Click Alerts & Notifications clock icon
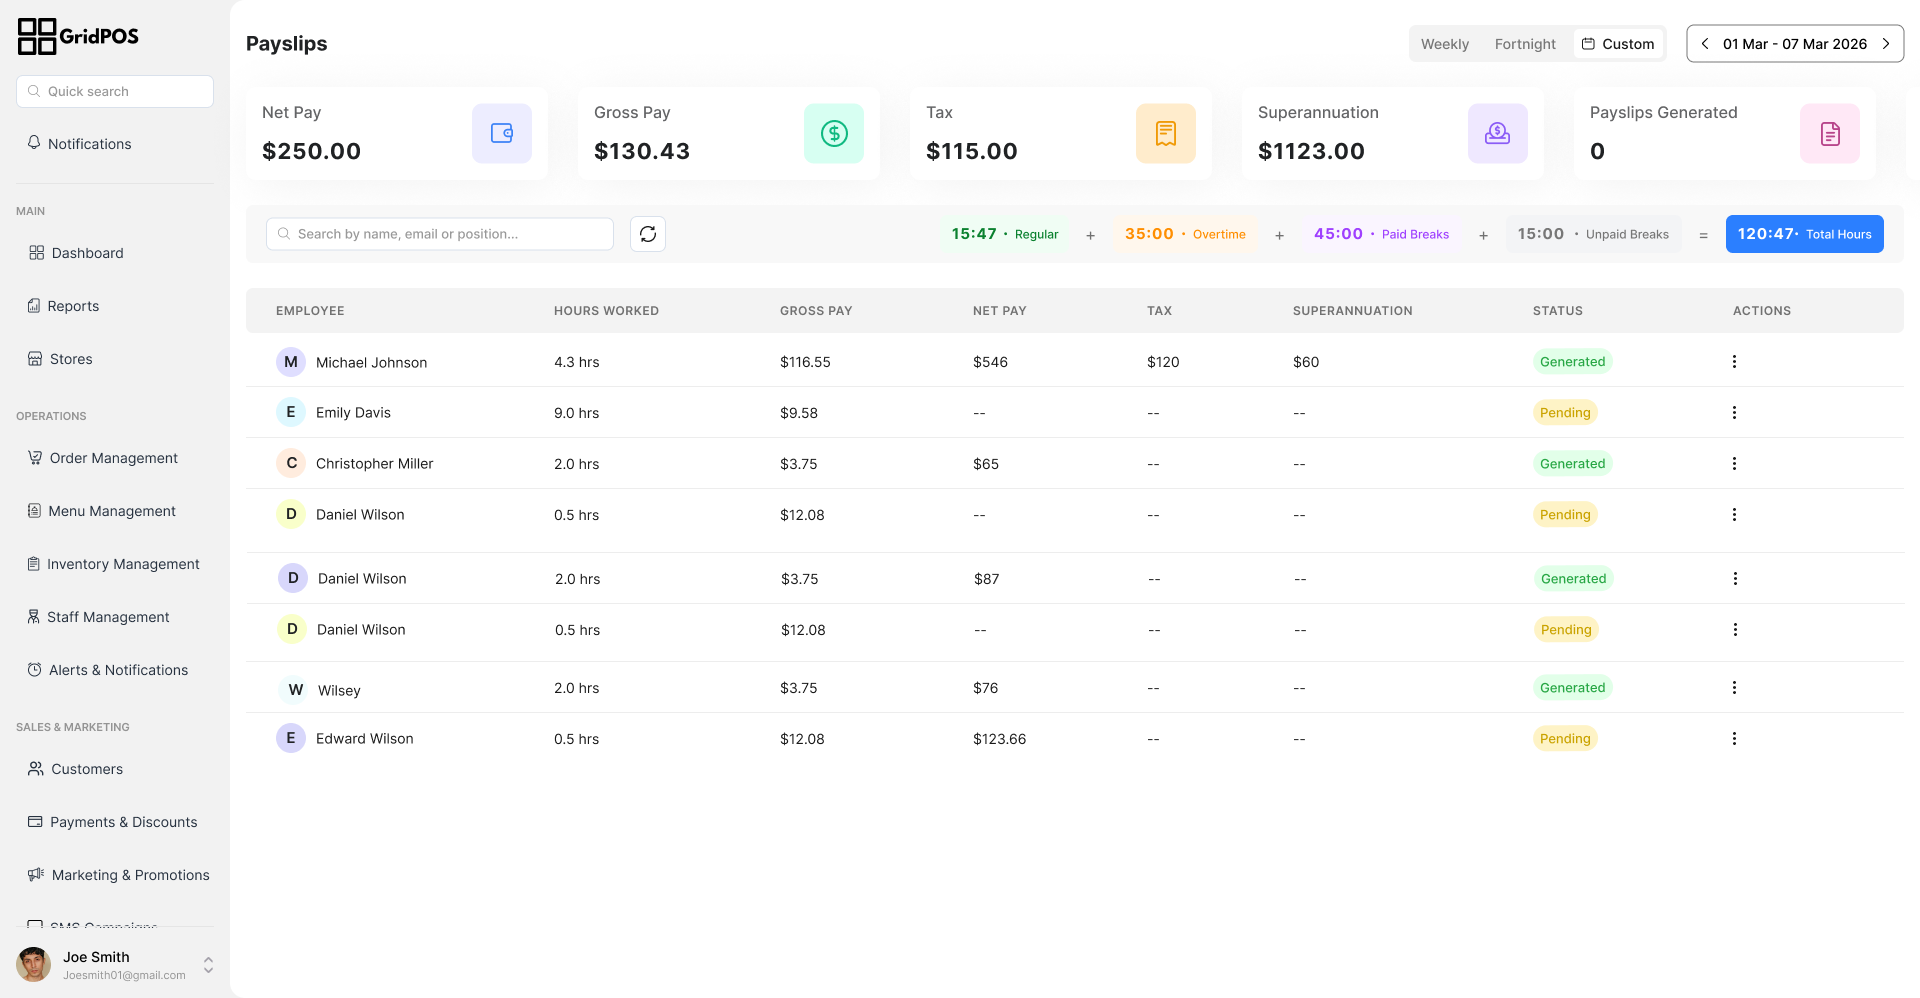This screenshot has height=998, width=1920. pyautogui.click(x=34, y=670)
